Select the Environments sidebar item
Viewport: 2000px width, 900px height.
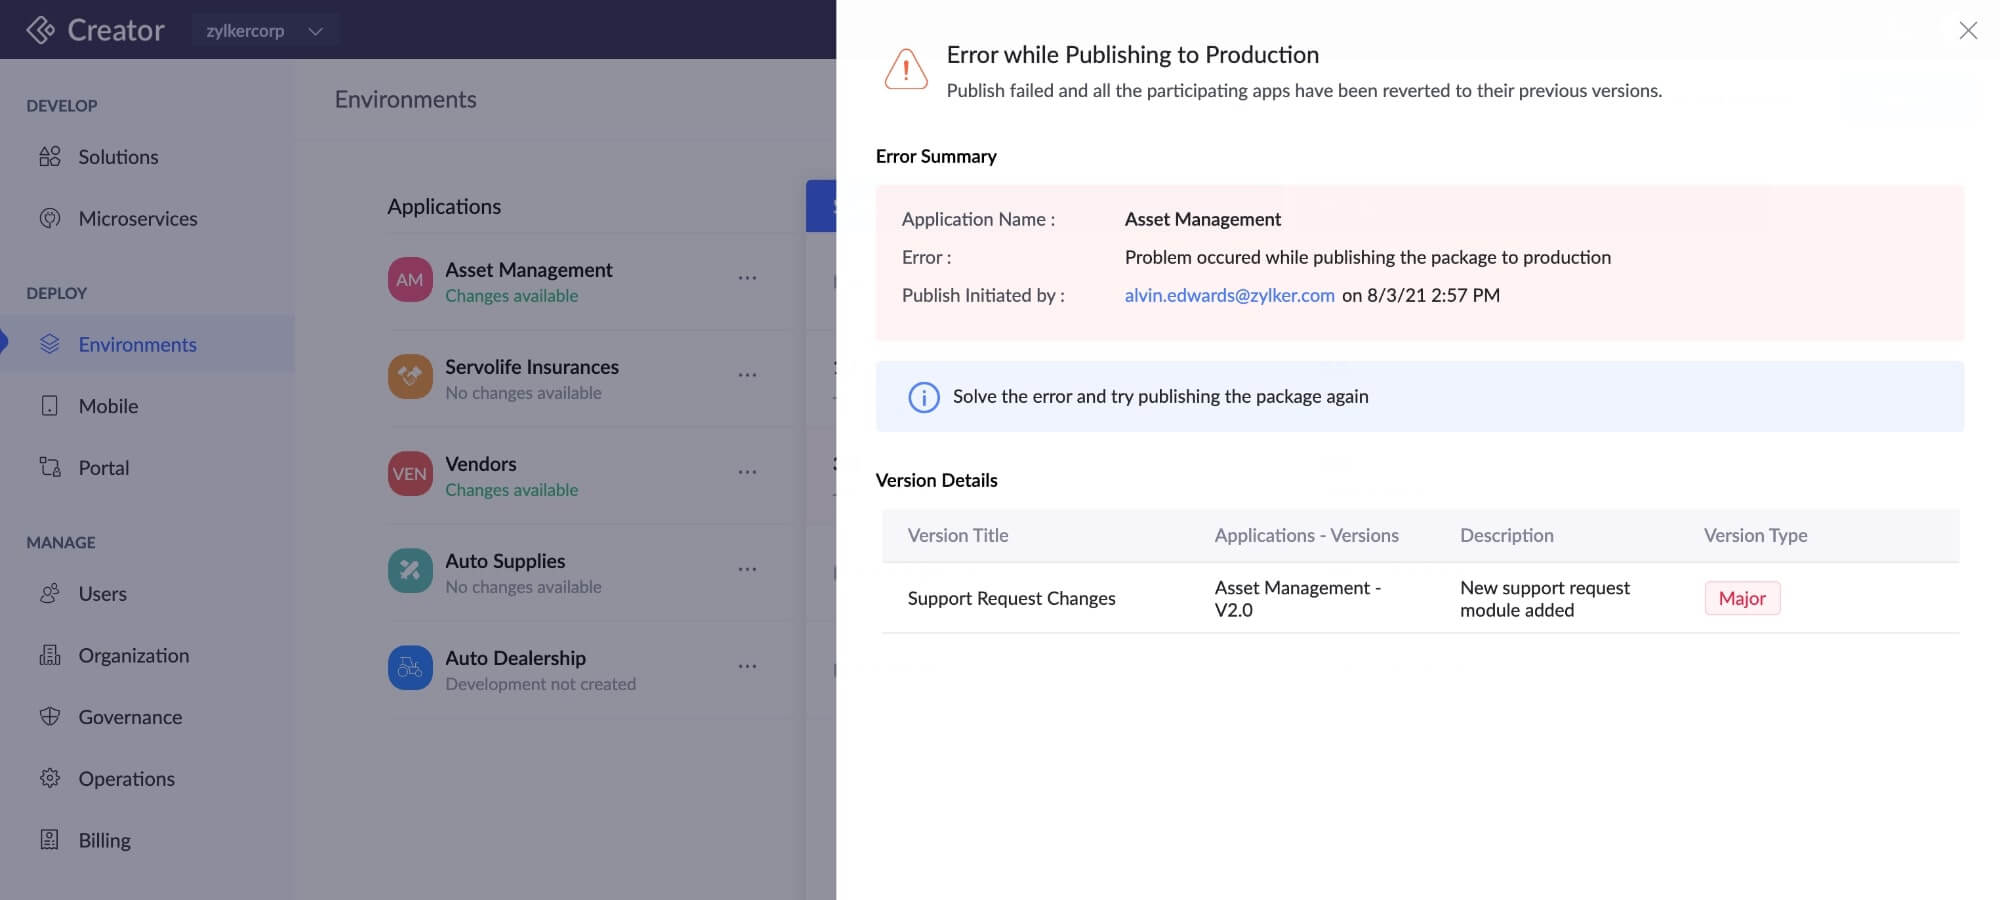pyautogui.click(x=137, y=344)
